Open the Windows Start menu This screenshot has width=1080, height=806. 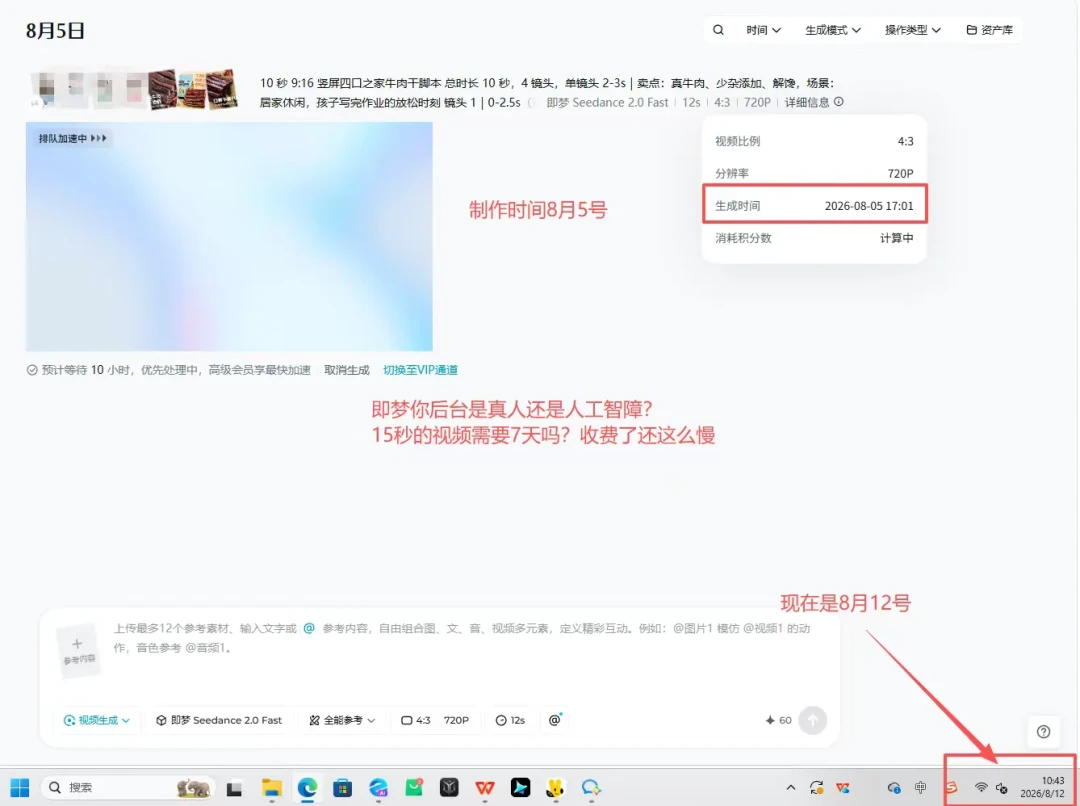pos(20,787)
